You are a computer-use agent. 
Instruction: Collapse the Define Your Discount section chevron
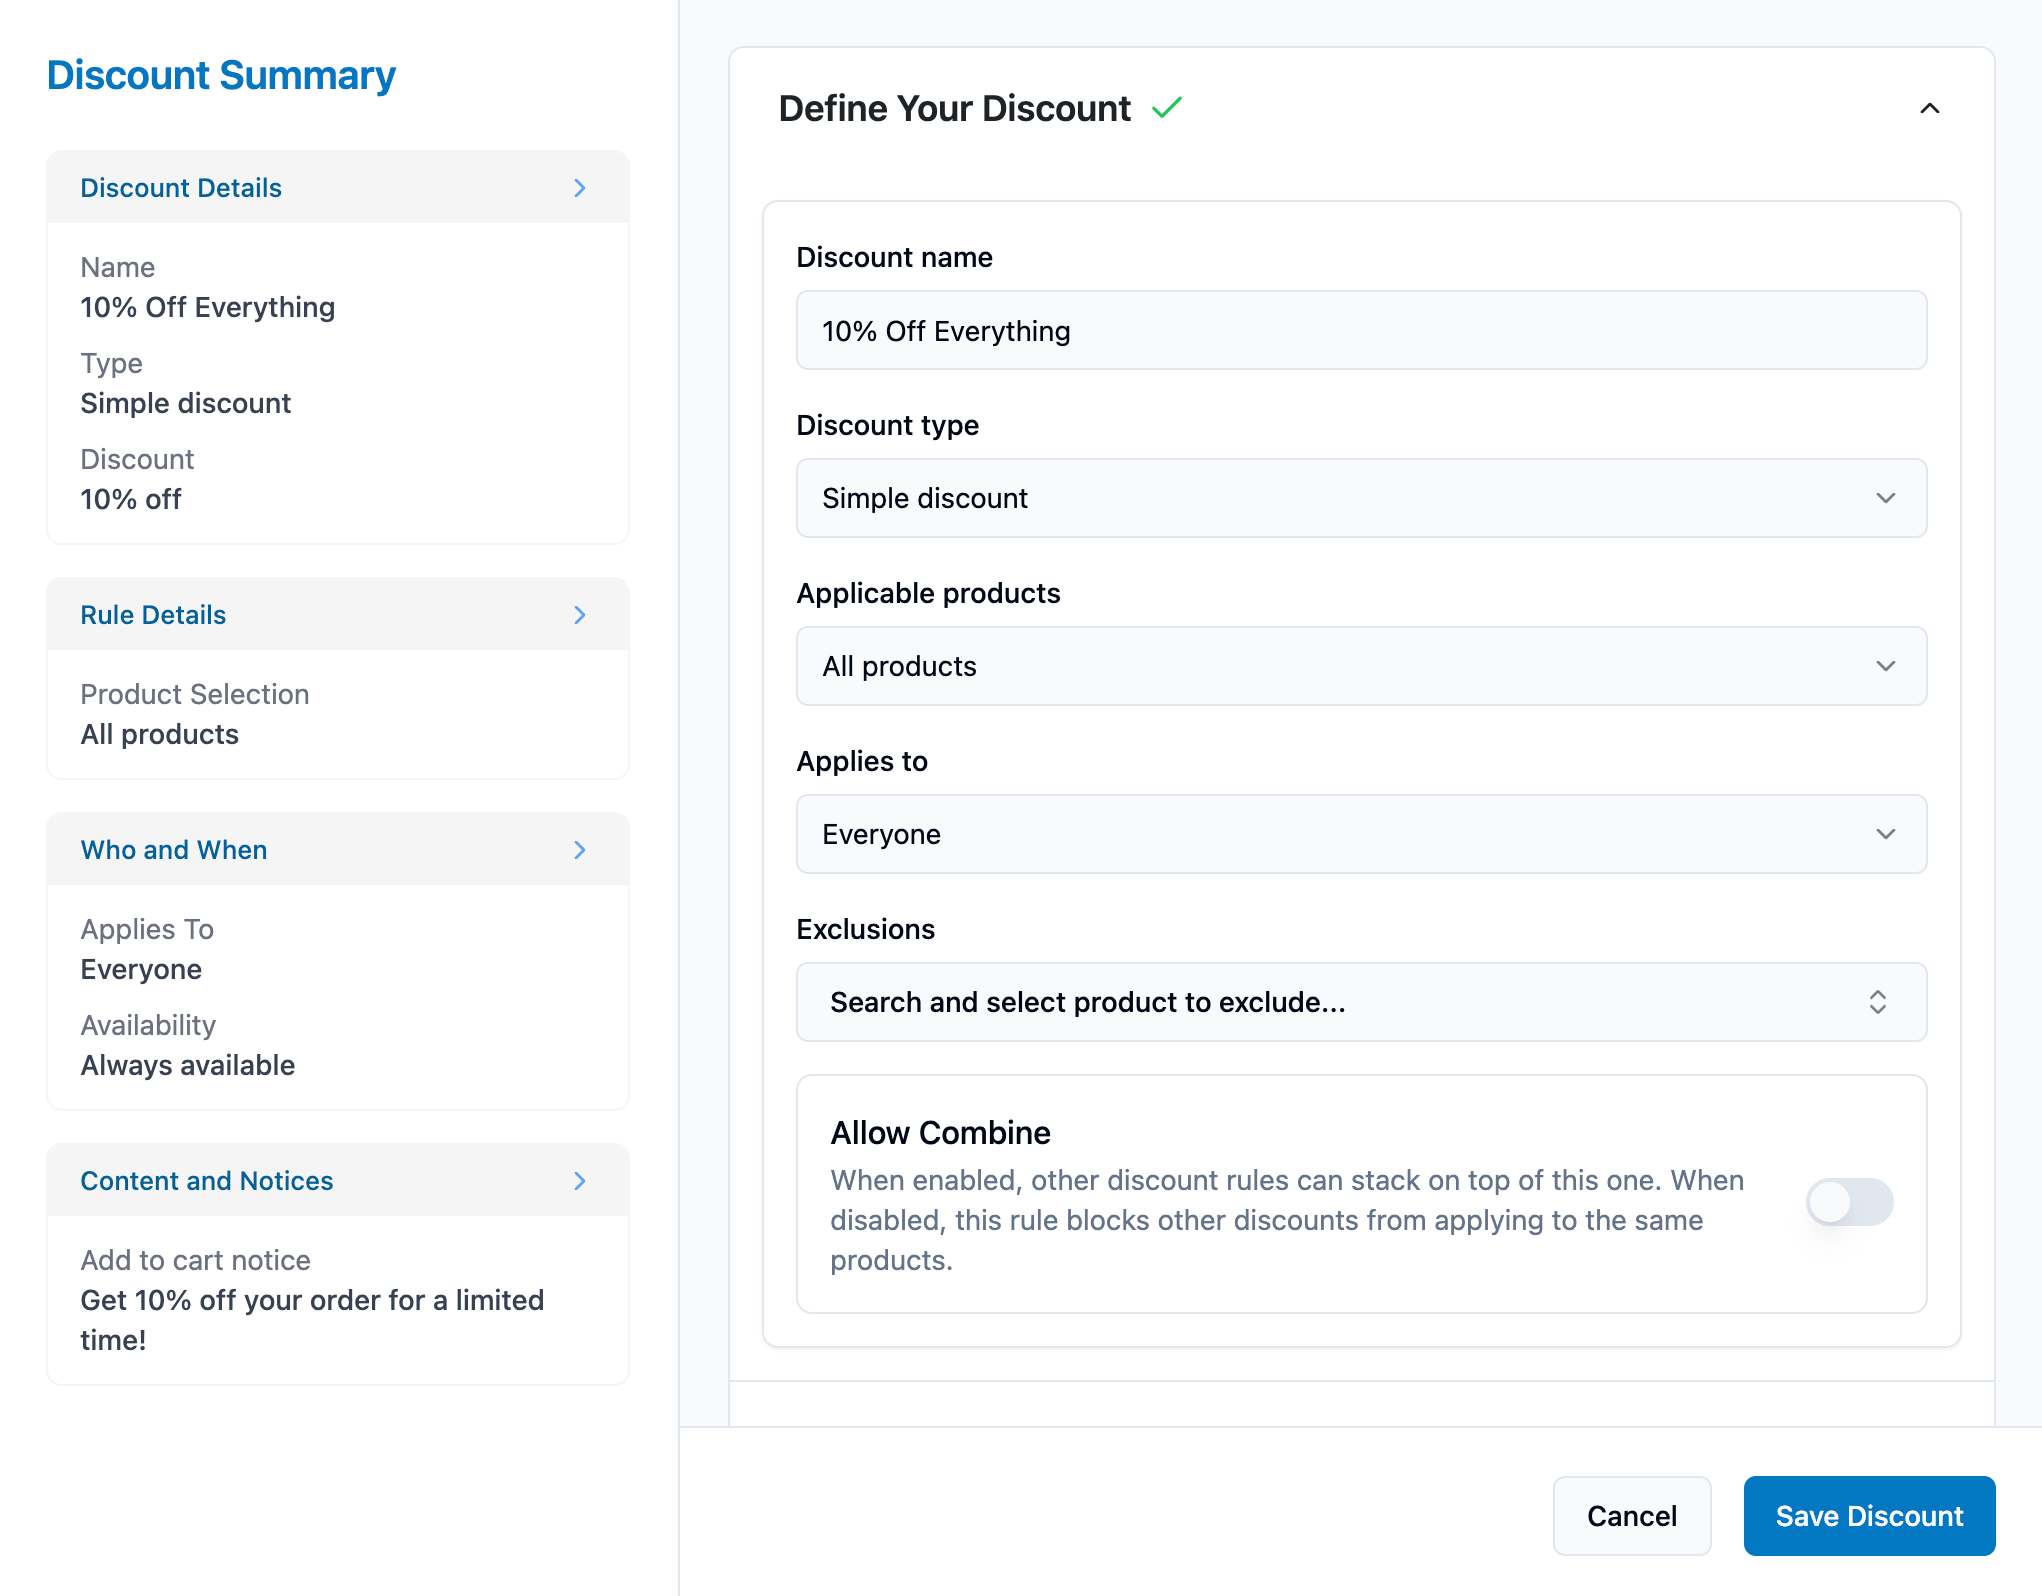pos(1929,109)
